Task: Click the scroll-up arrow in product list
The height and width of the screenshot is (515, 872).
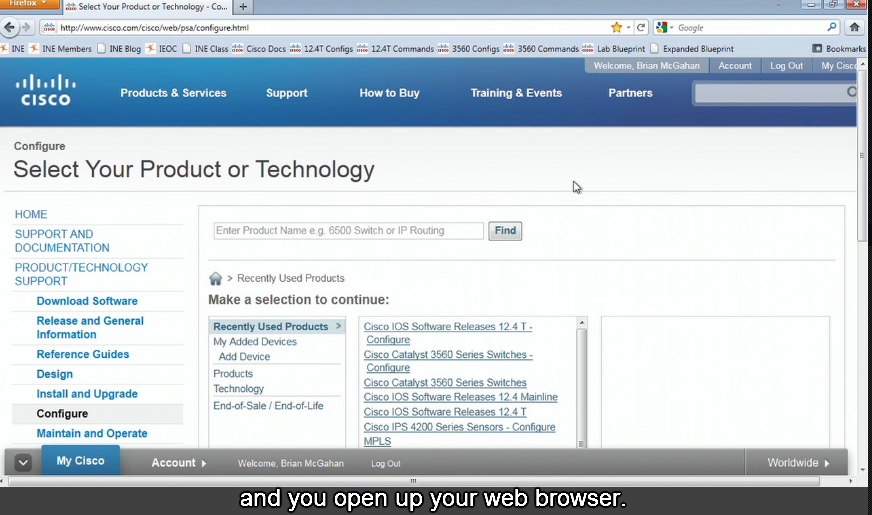Action: [582, 323]
